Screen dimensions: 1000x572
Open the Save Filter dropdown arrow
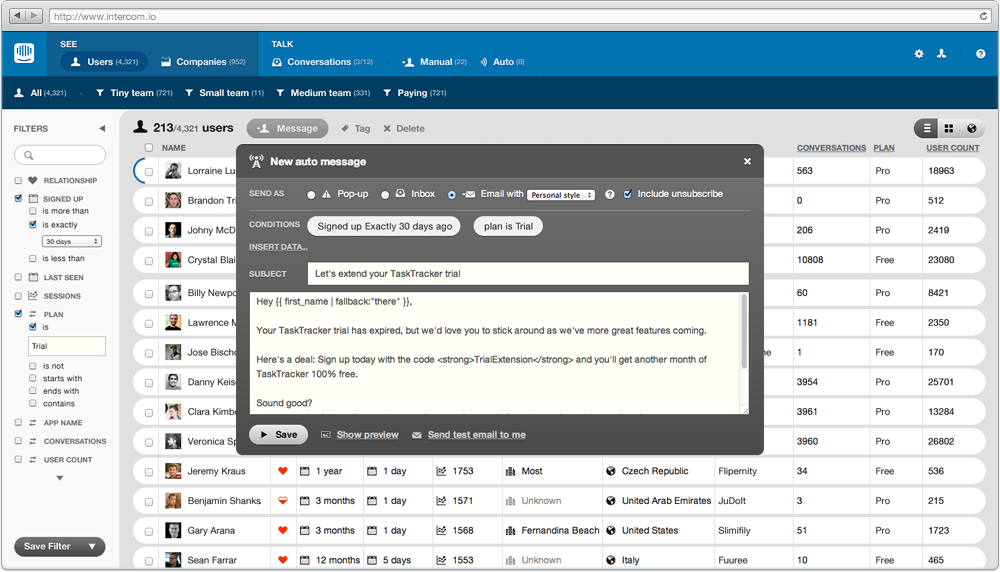click(x=93, y=546)
